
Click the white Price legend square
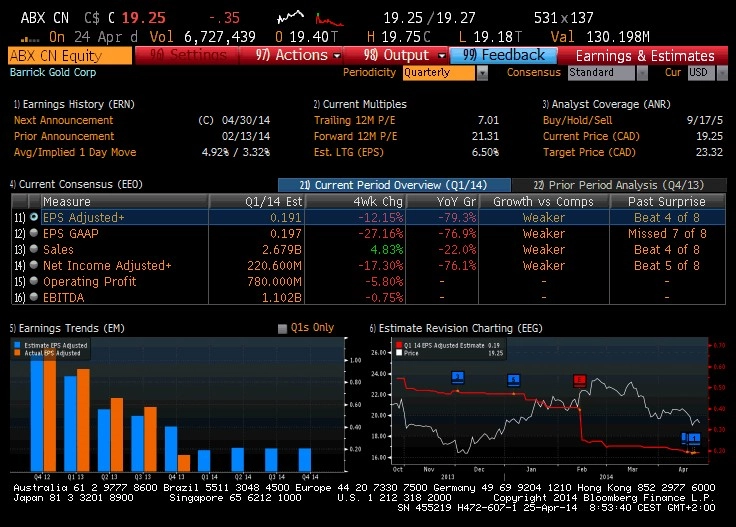[399, 353]
